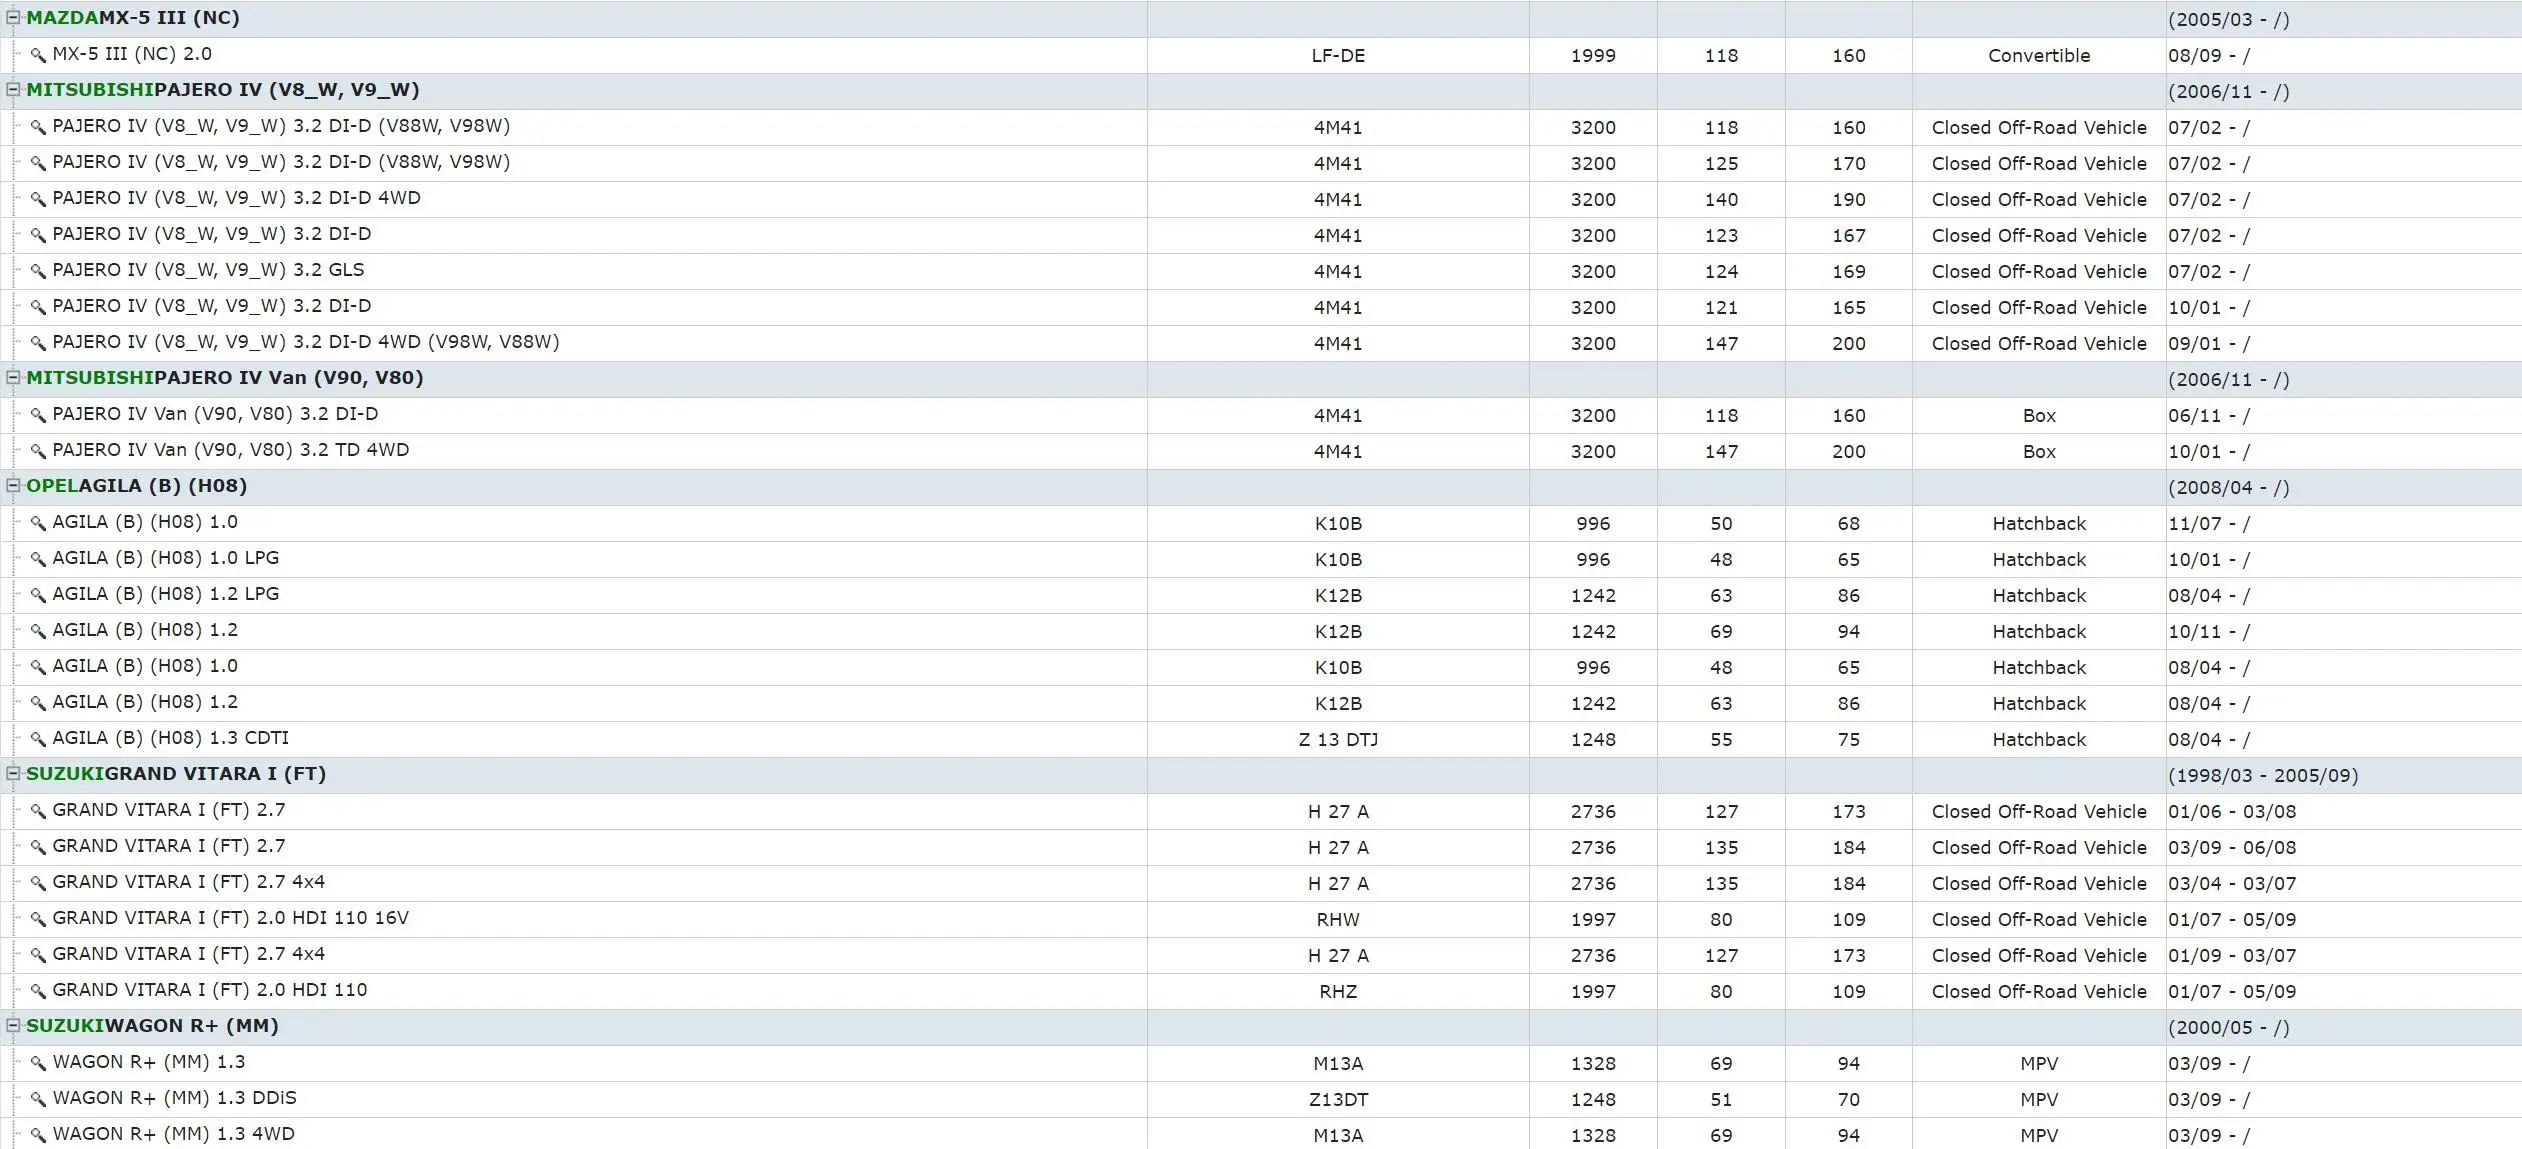This screenshot has height=1149, width=2522.
Task: Click date range (2008/04 - /)
Action: [2228, 488]
